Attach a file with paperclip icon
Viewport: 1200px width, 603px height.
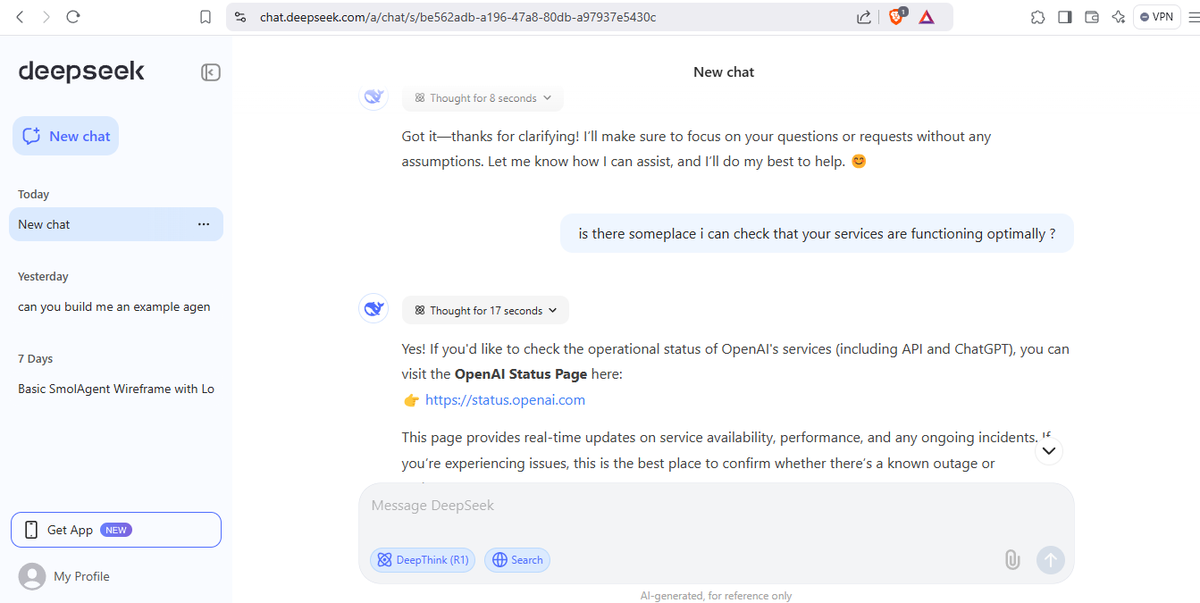point(1012,560)
